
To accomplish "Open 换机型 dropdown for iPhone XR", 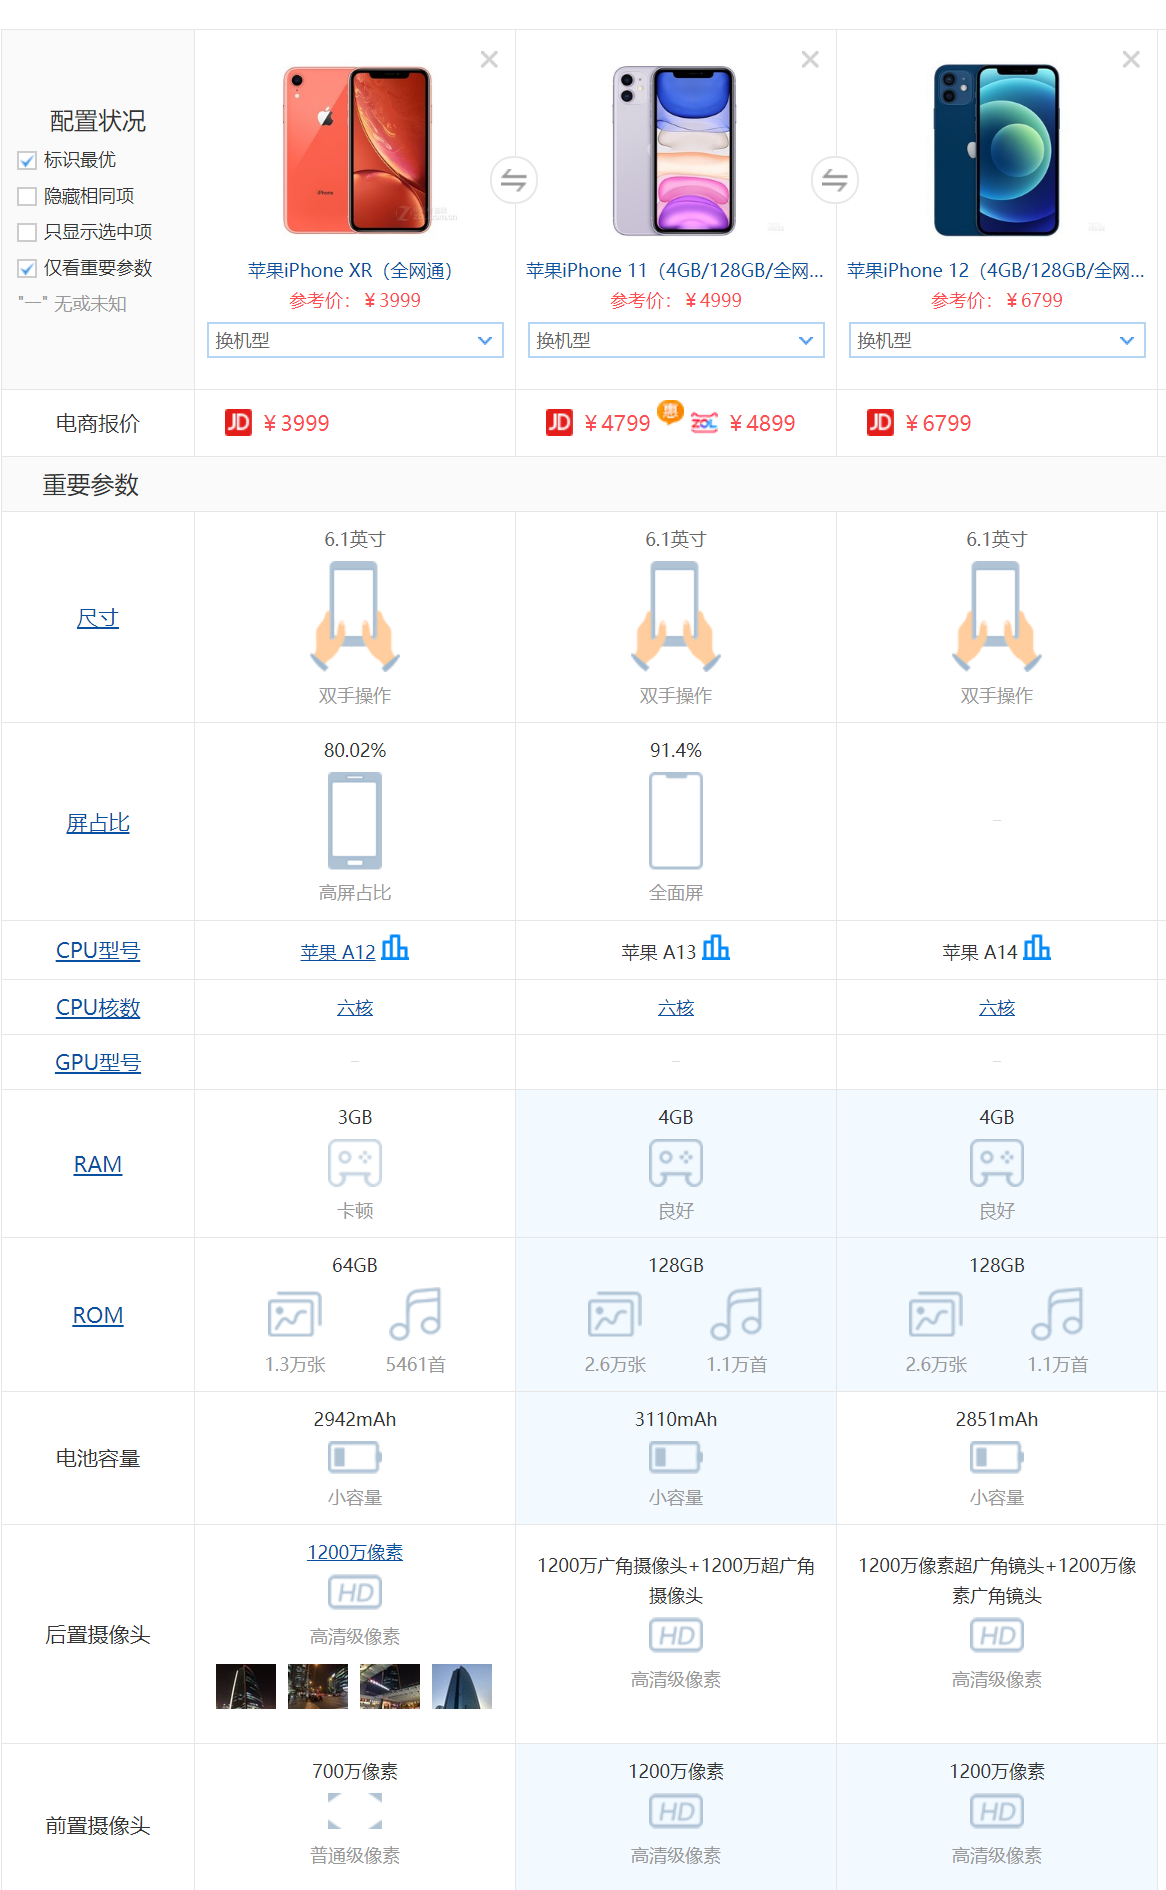I will (x=355, y=340).
